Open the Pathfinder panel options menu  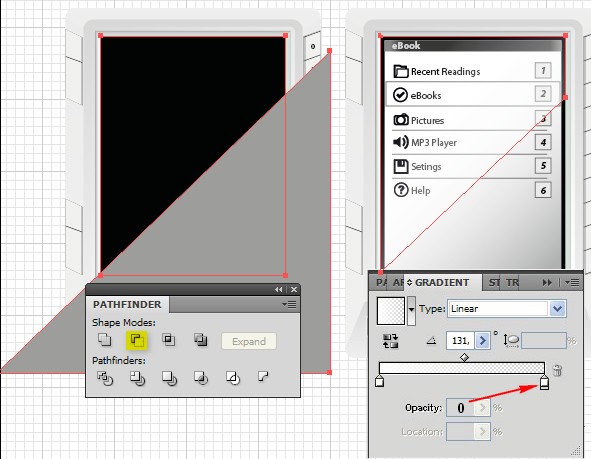pos(289,304)
